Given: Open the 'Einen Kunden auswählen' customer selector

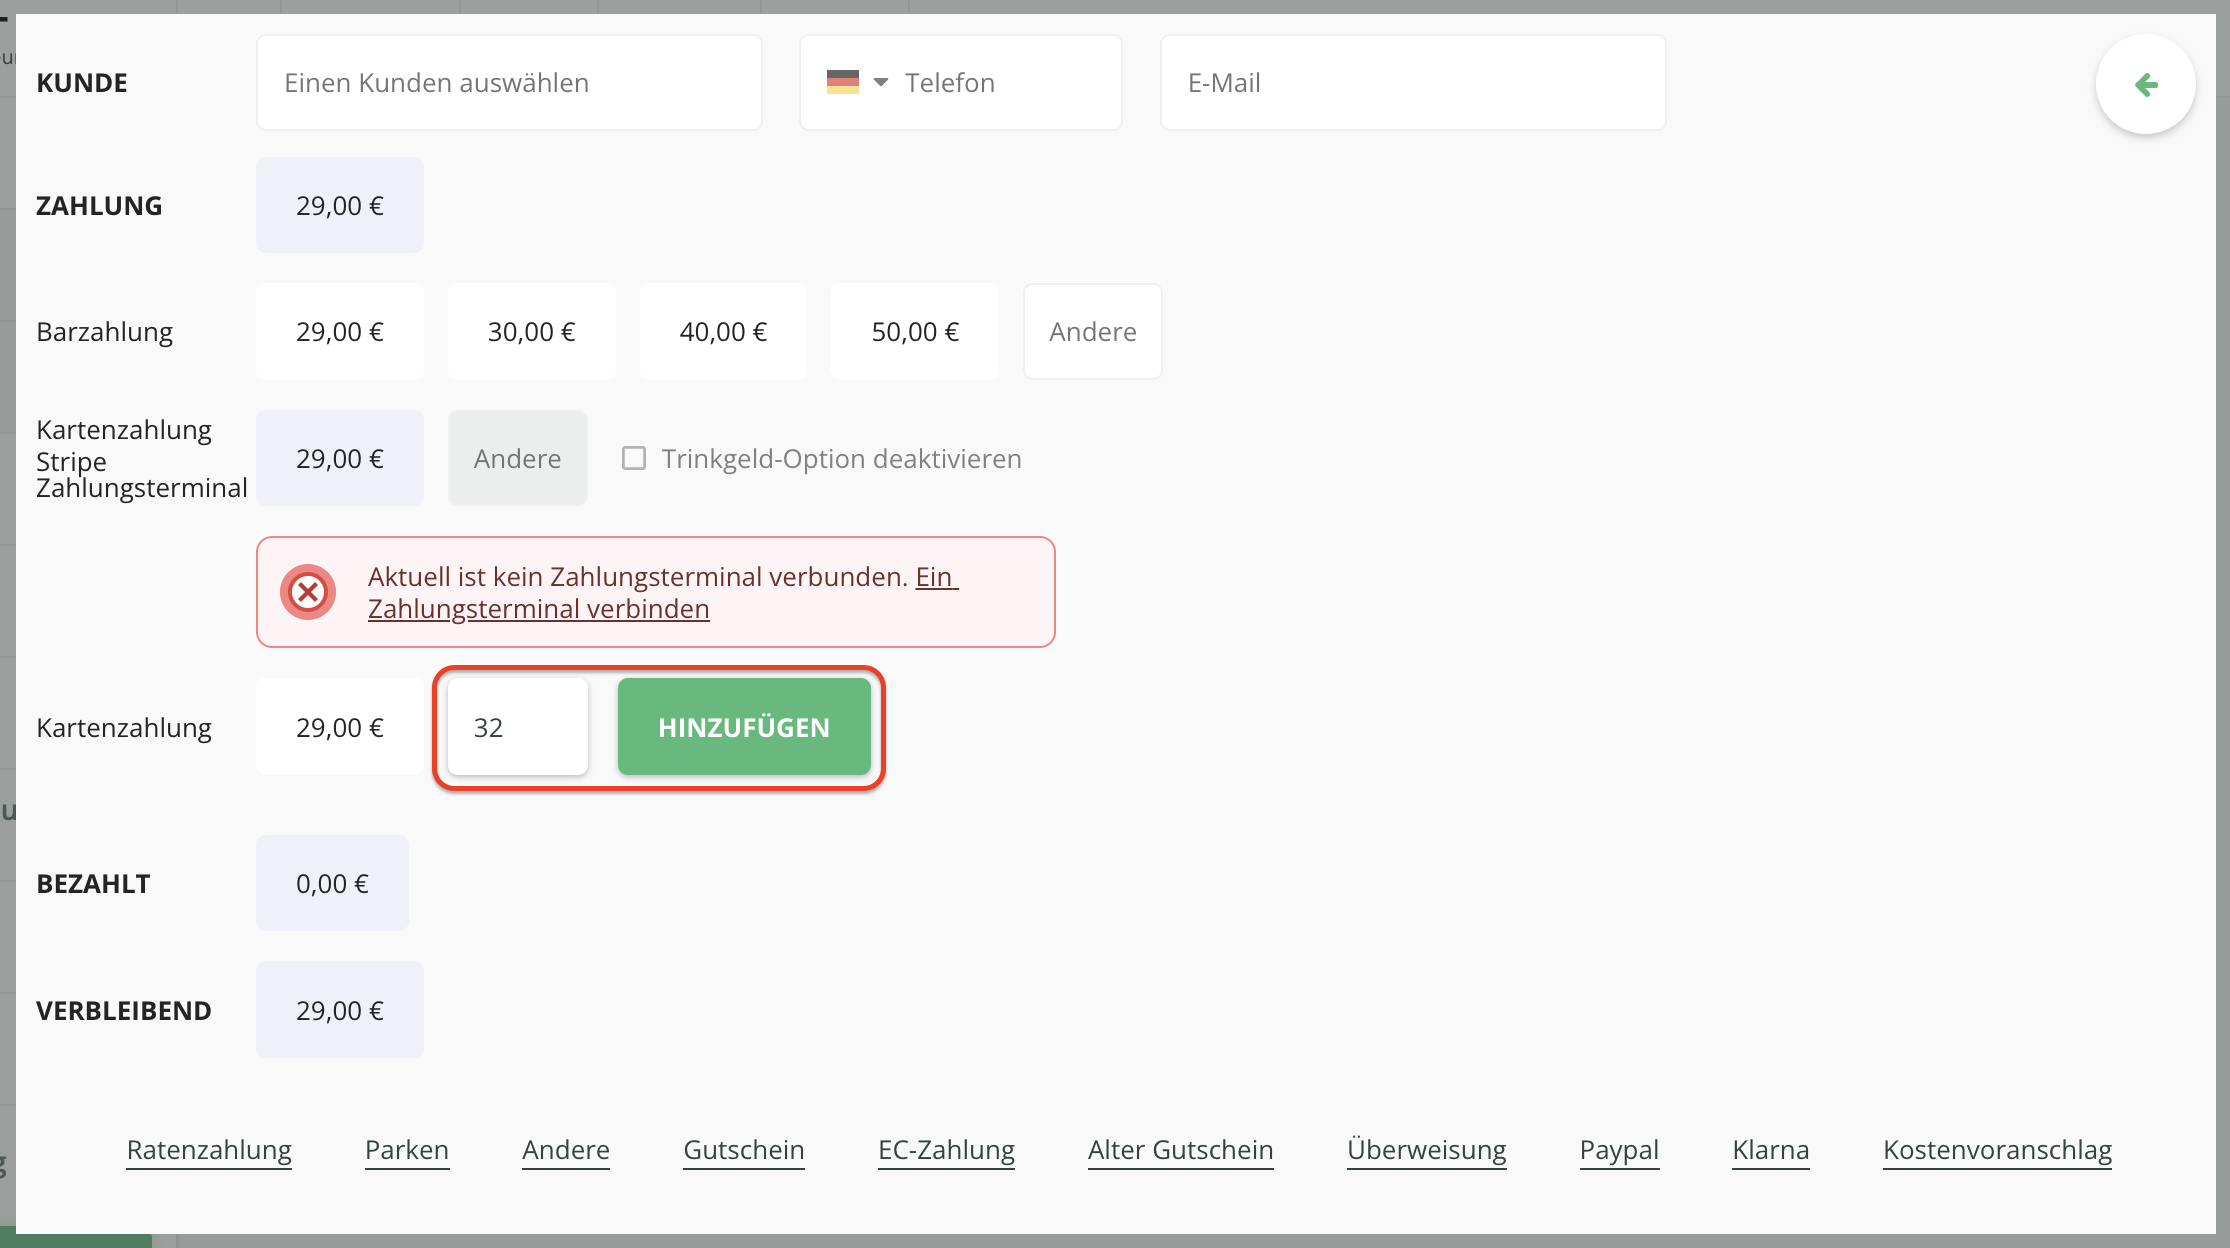Looking at the screenshot, I should [509, 83].
